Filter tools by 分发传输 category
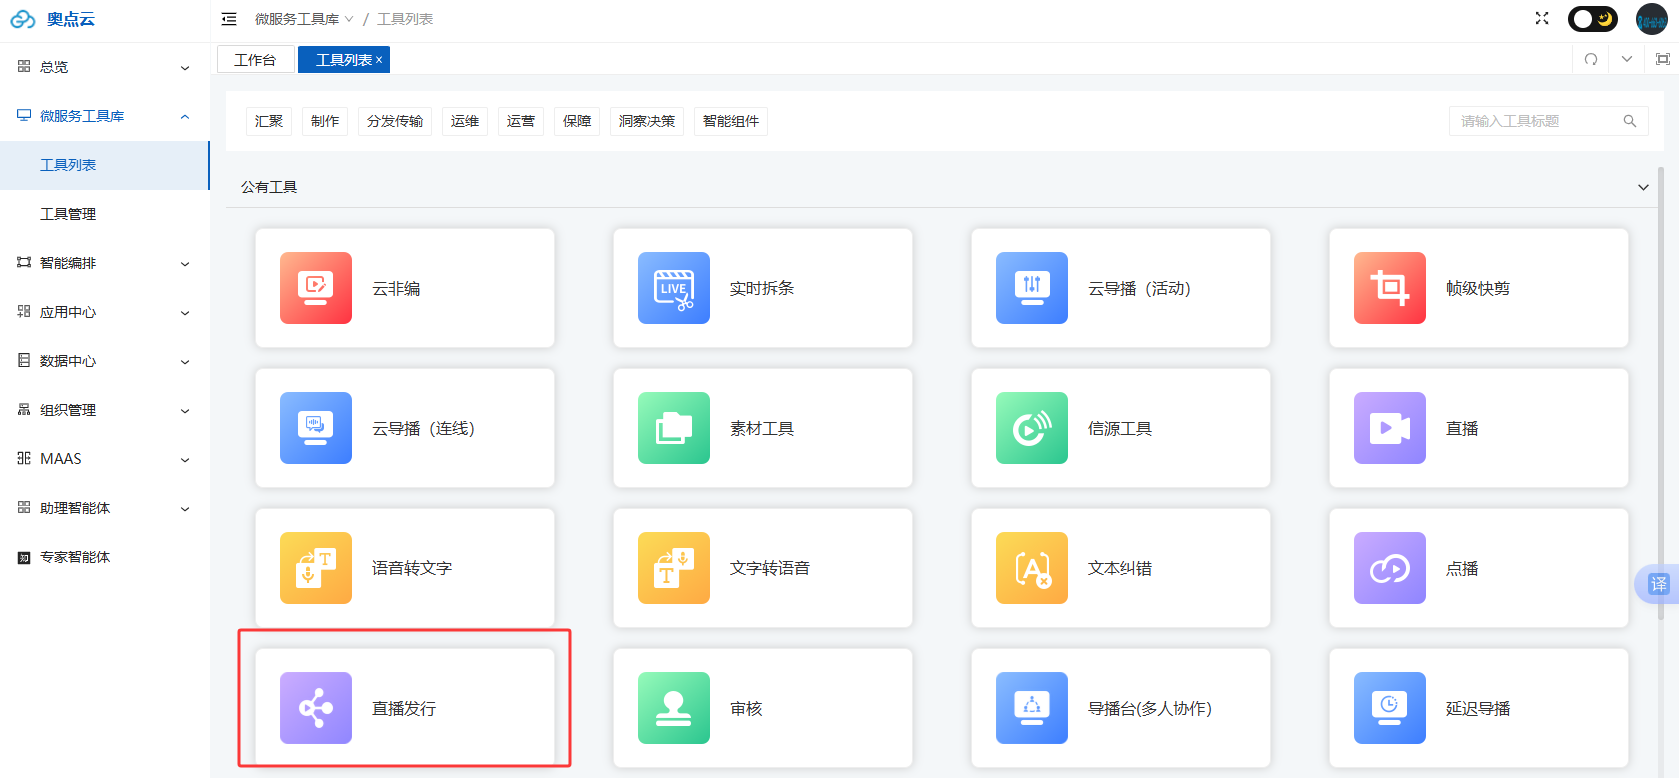Viewport: 1679px width, 778px height. (395, 121)
